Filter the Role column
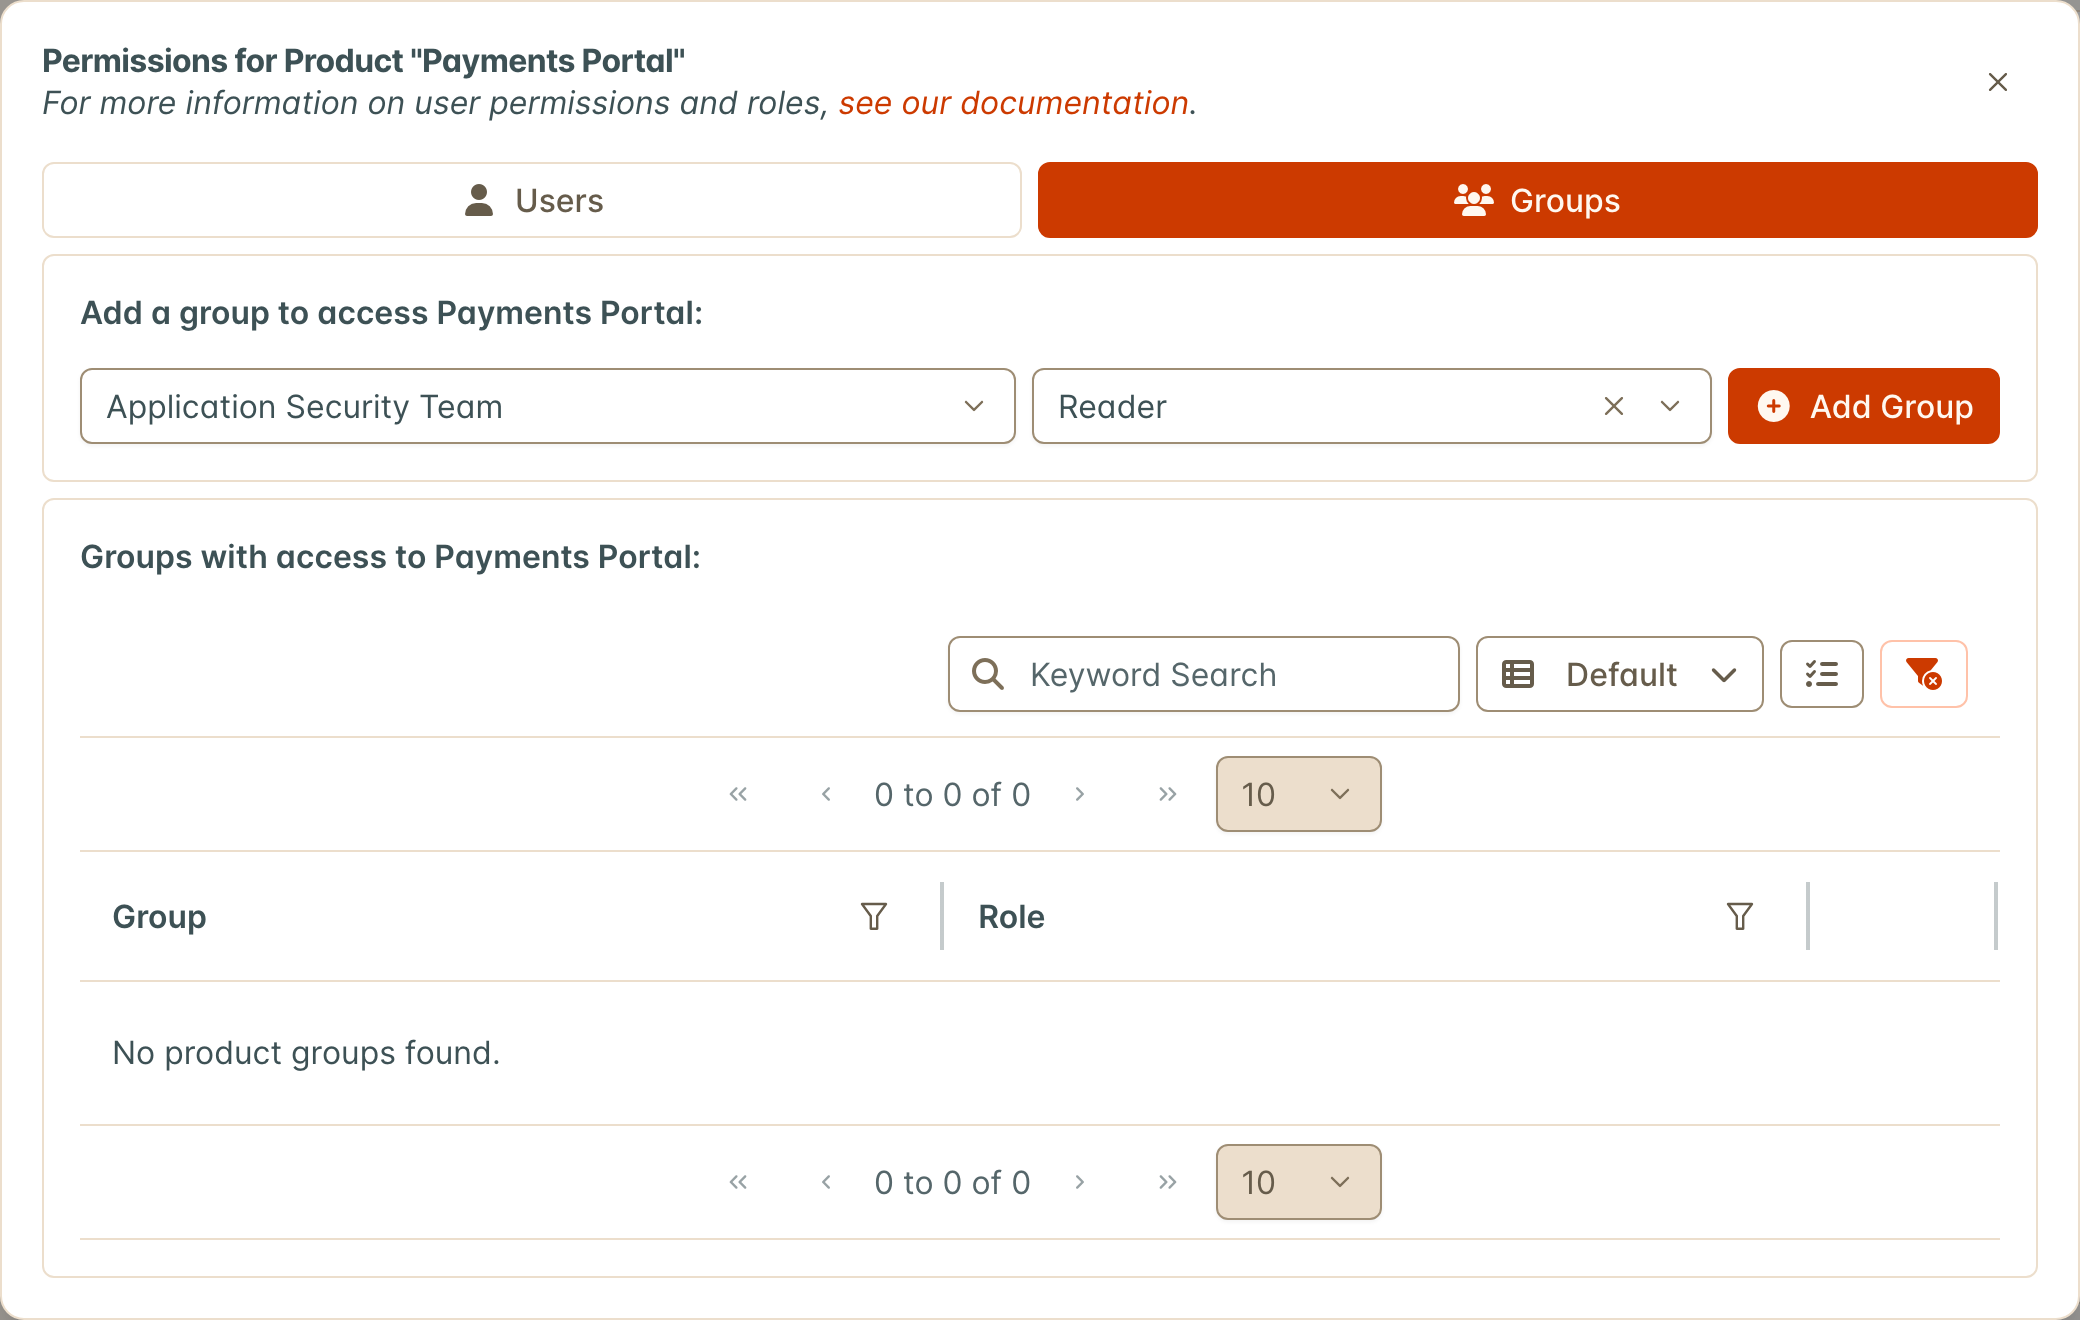 1740,916
